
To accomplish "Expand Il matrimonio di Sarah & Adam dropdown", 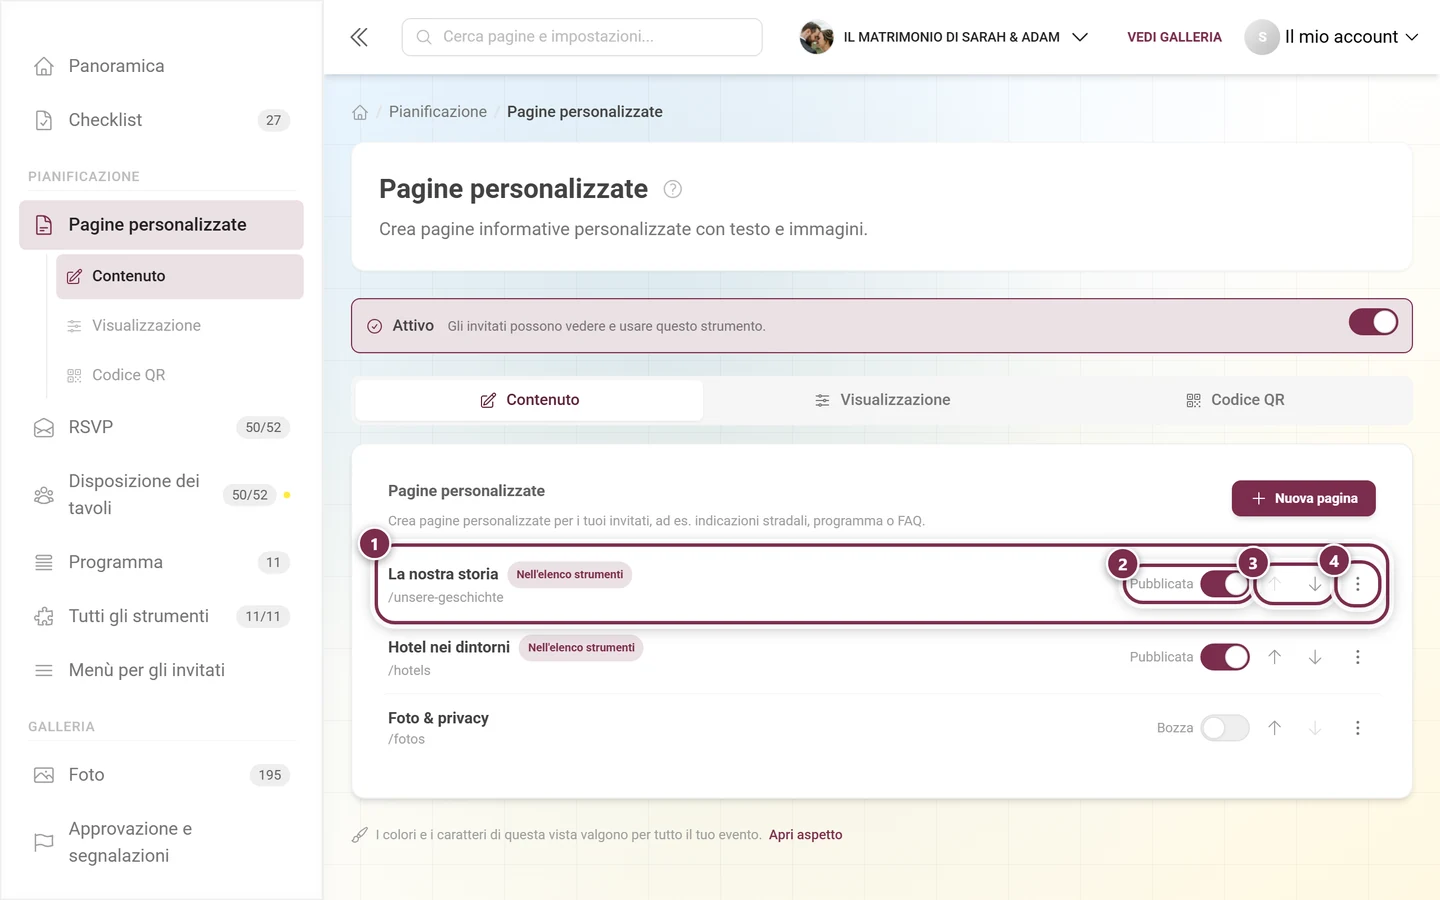I will click(x=944, y=37).
